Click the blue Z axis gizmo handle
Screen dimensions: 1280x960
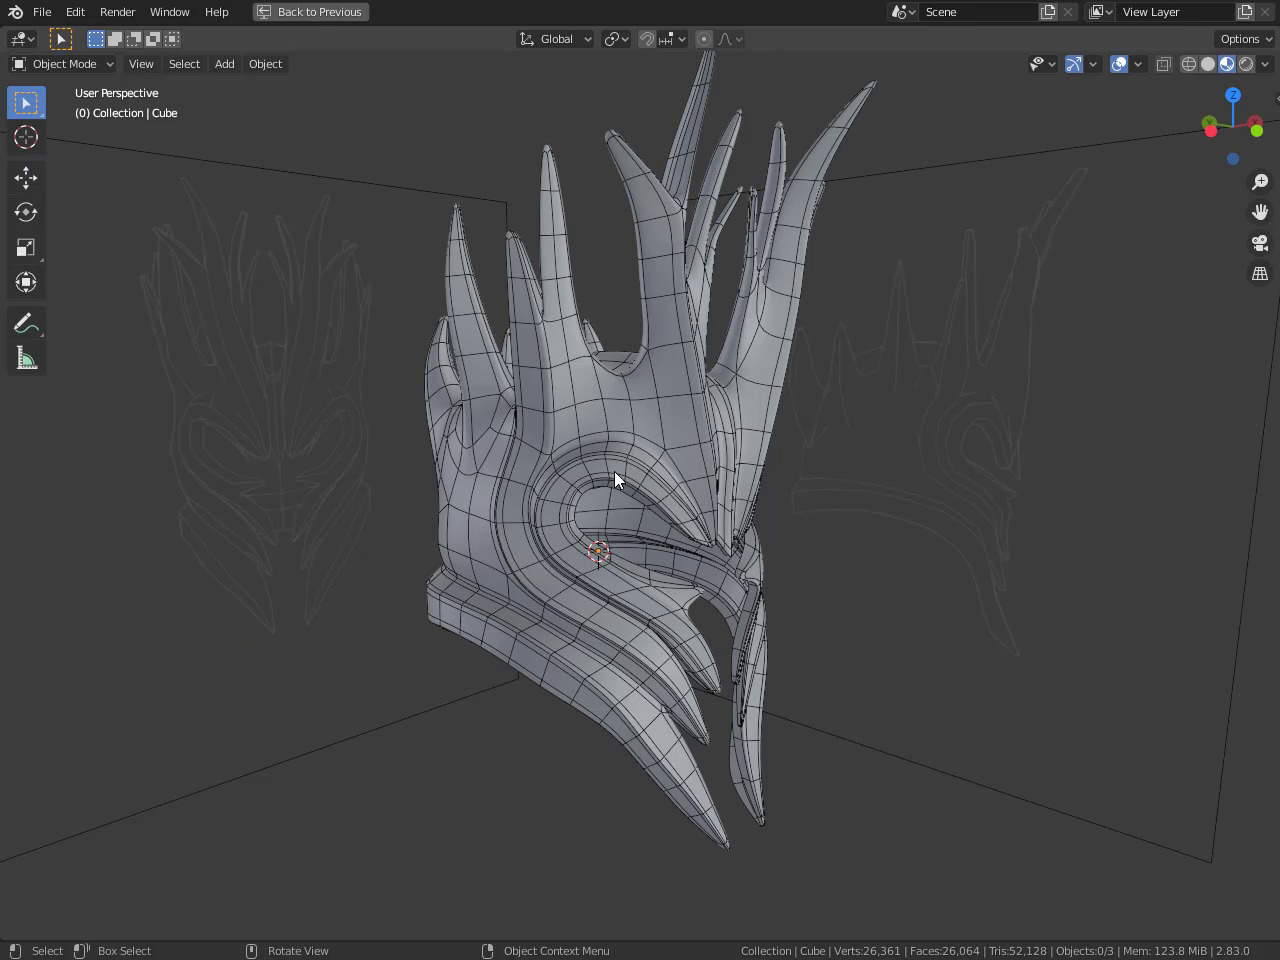coord(1233,95)
